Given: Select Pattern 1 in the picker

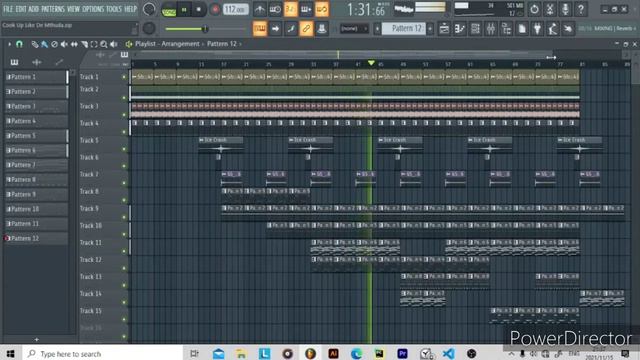Looking at the screenshot, I should [x=36, y=77].
